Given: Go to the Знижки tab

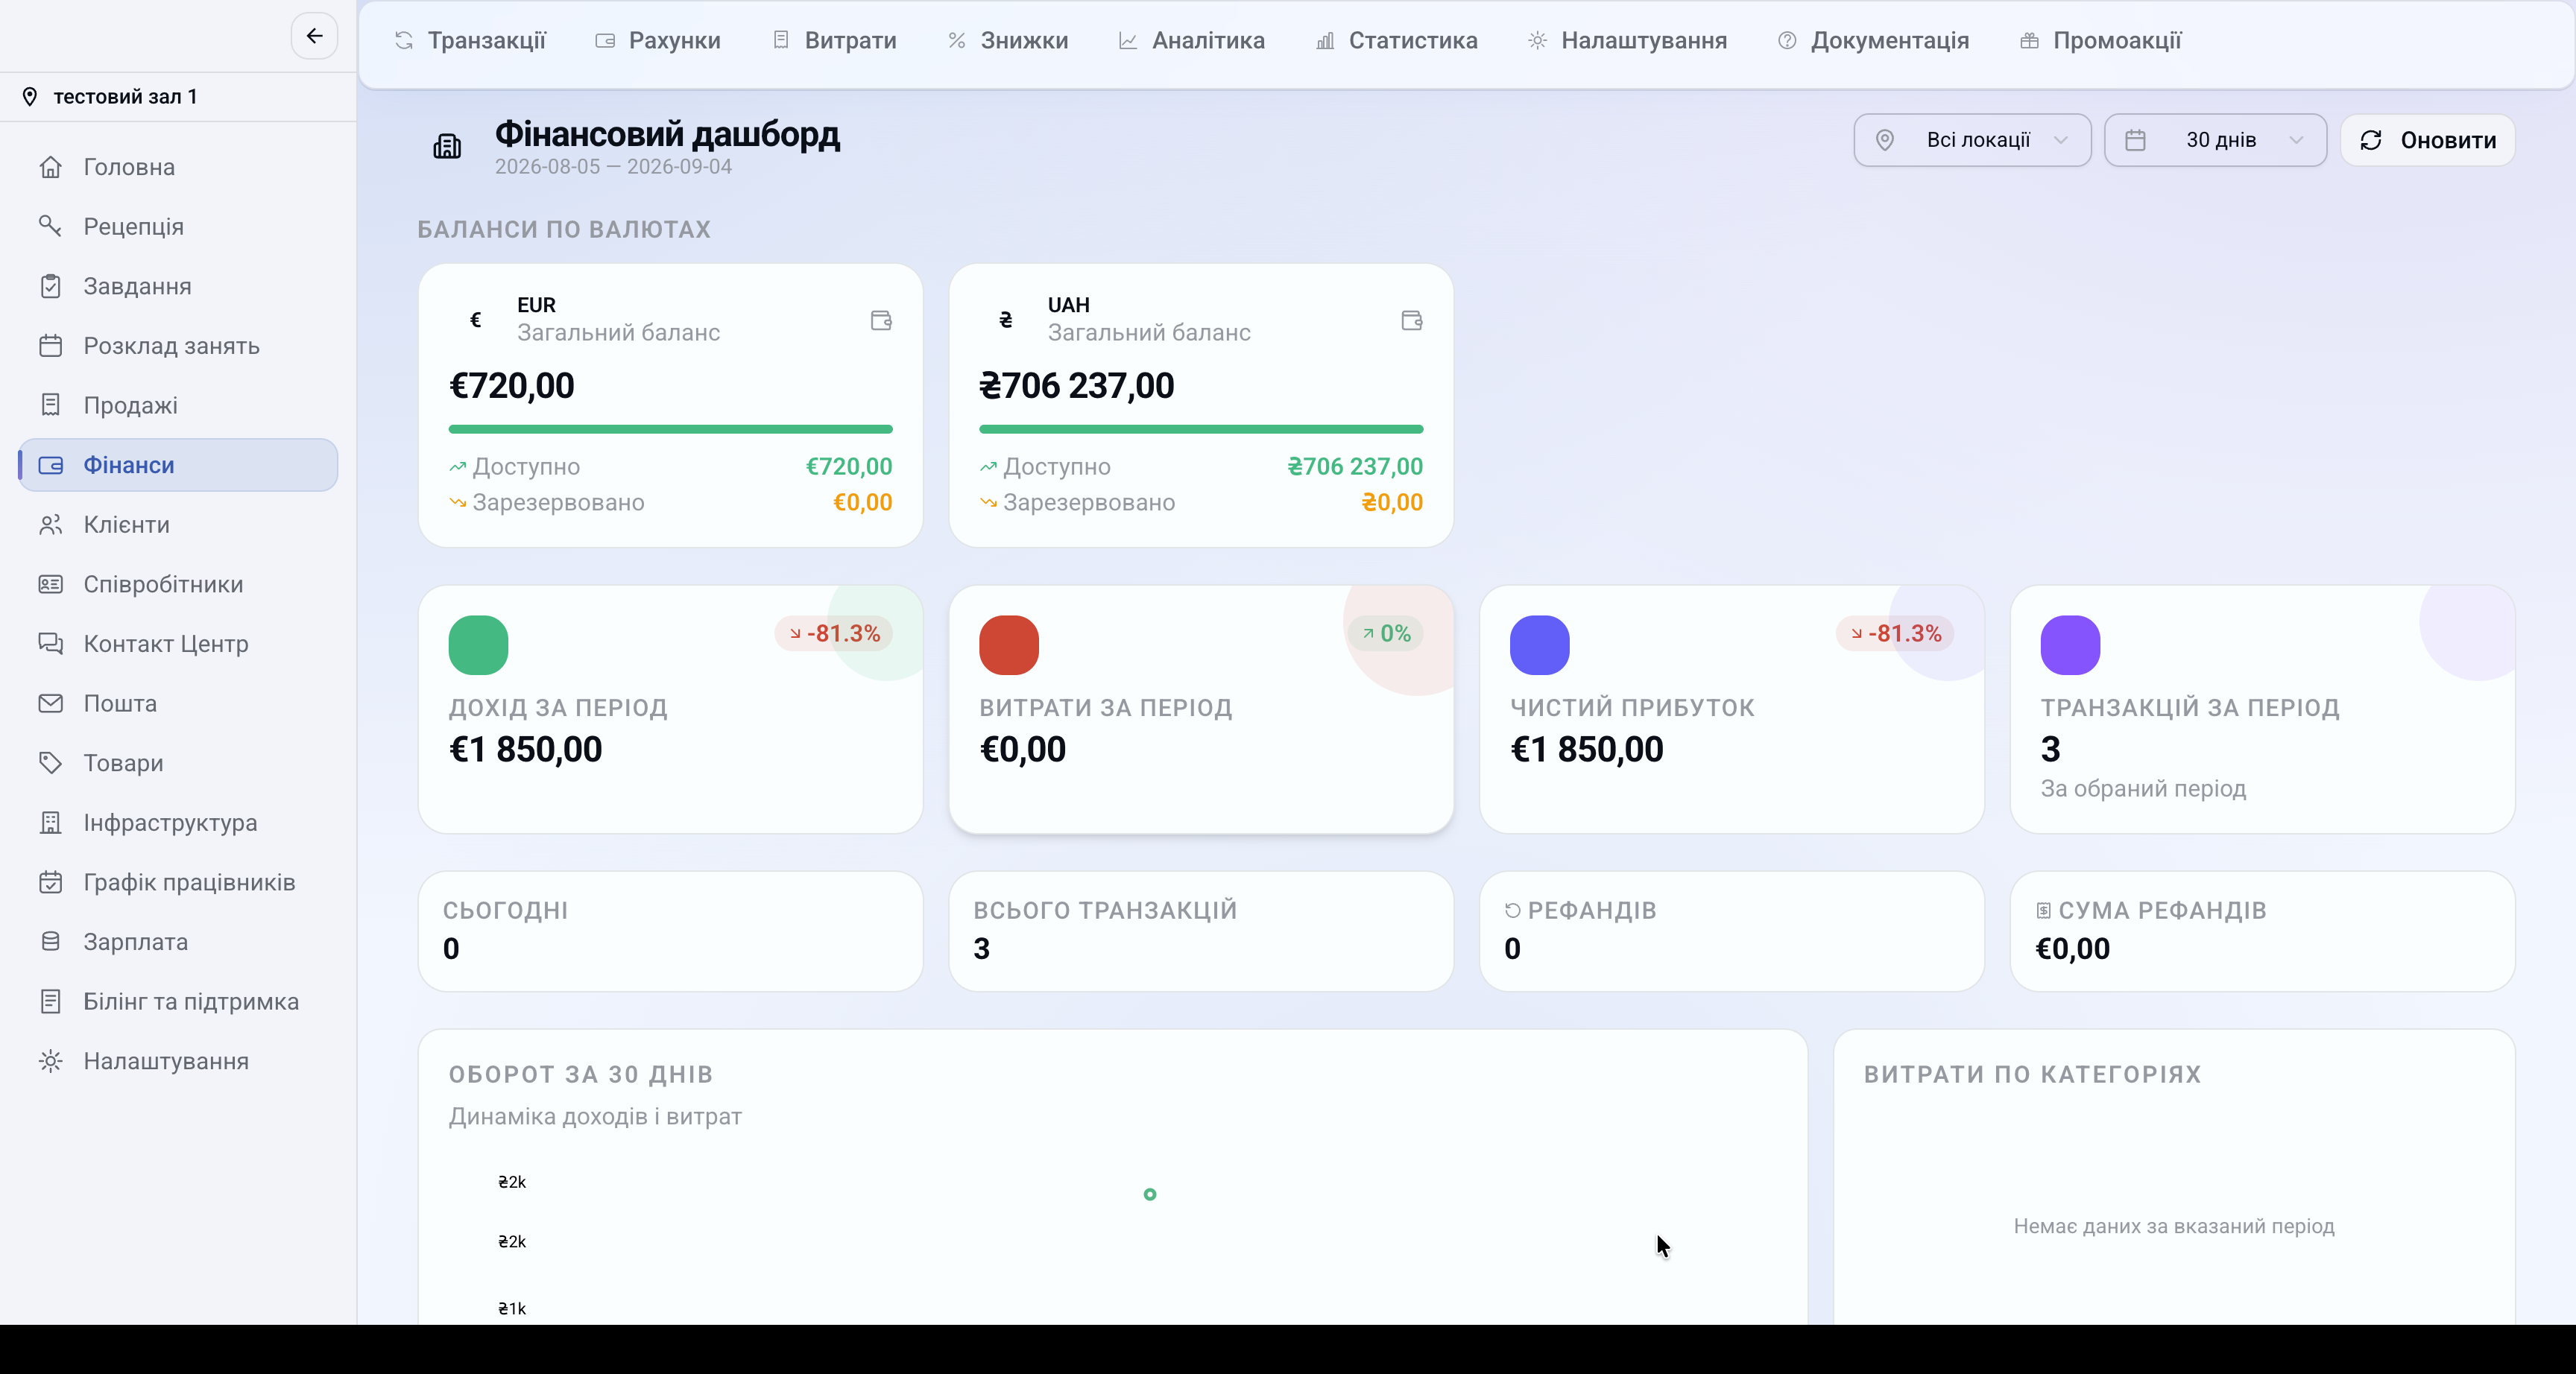Looking at the screenshot, I should coord(1008,41).
